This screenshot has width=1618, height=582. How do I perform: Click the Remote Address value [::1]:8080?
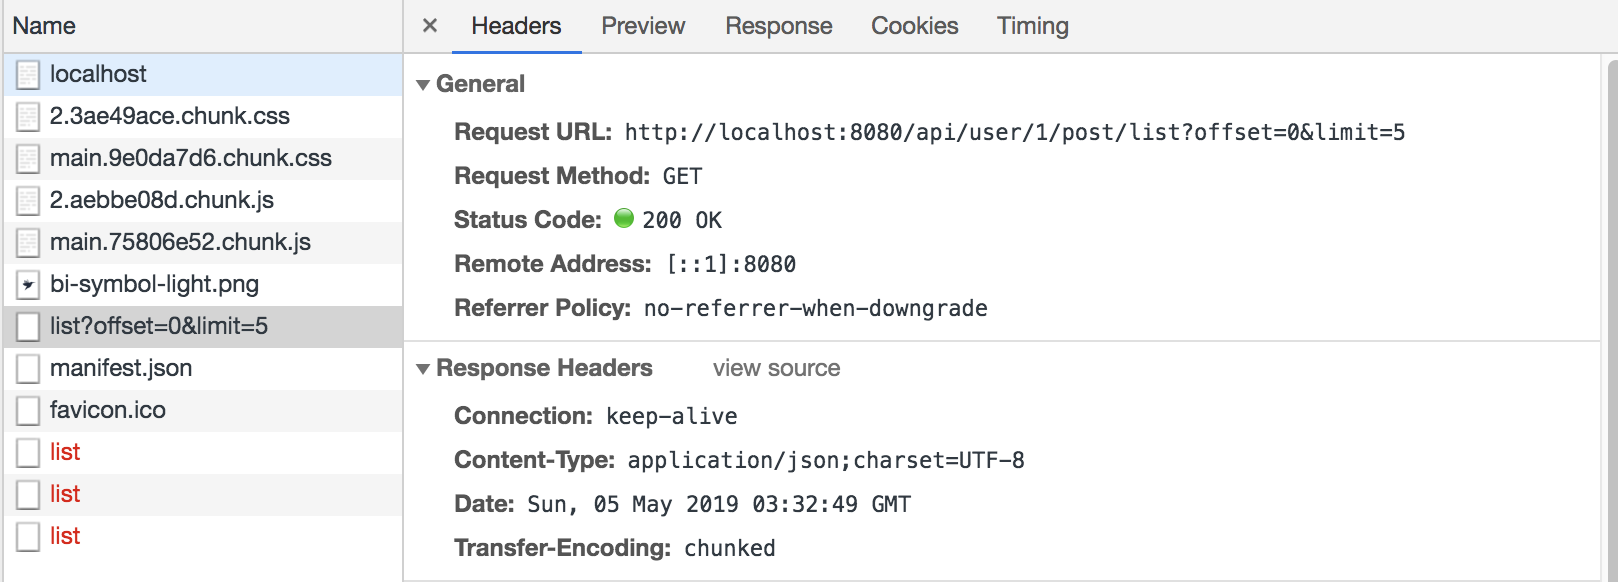tap(732, 264)
